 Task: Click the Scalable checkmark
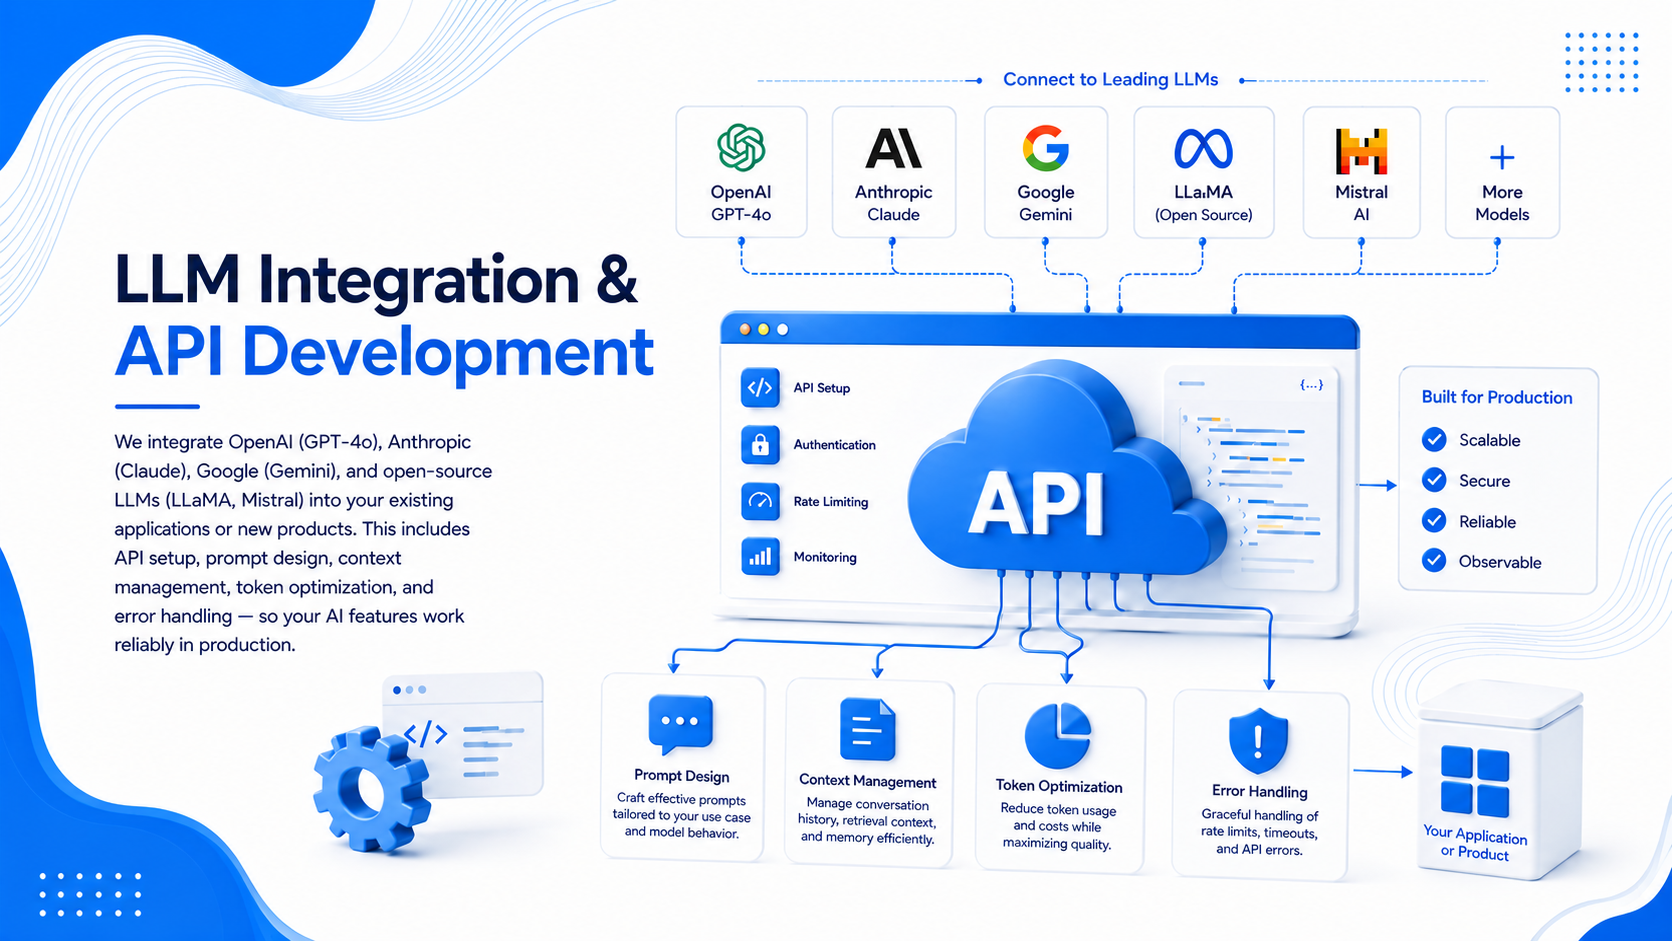pos(1434,439)
